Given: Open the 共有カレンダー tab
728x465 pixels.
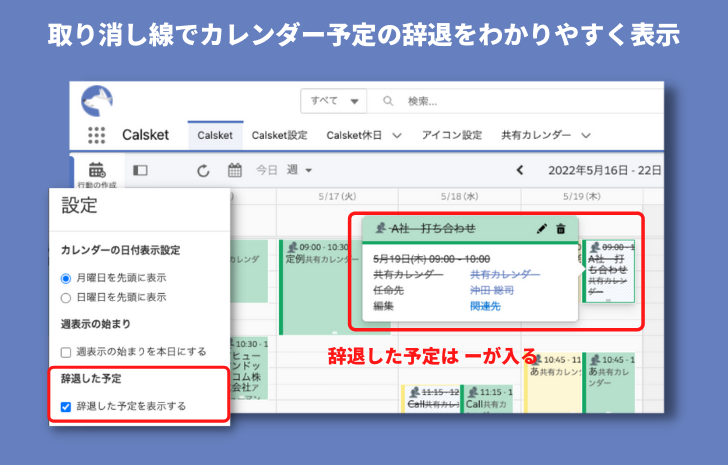Looking at the screenshot, I should pos(536,136).
